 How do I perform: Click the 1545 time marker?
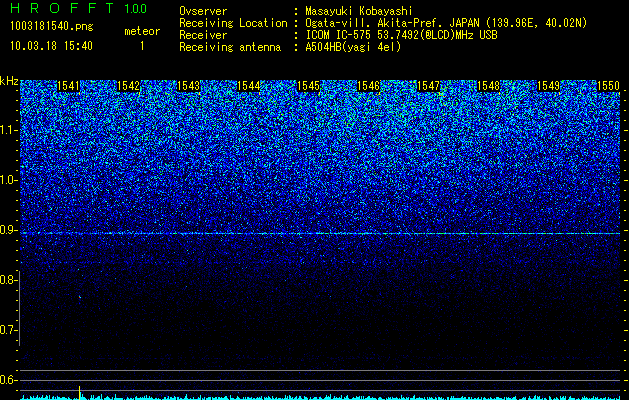(308, 86)
